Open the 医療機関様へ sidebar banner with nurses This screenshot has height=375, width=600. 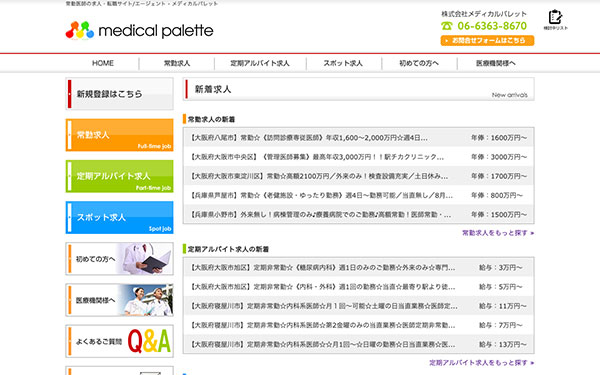point(119,300)
